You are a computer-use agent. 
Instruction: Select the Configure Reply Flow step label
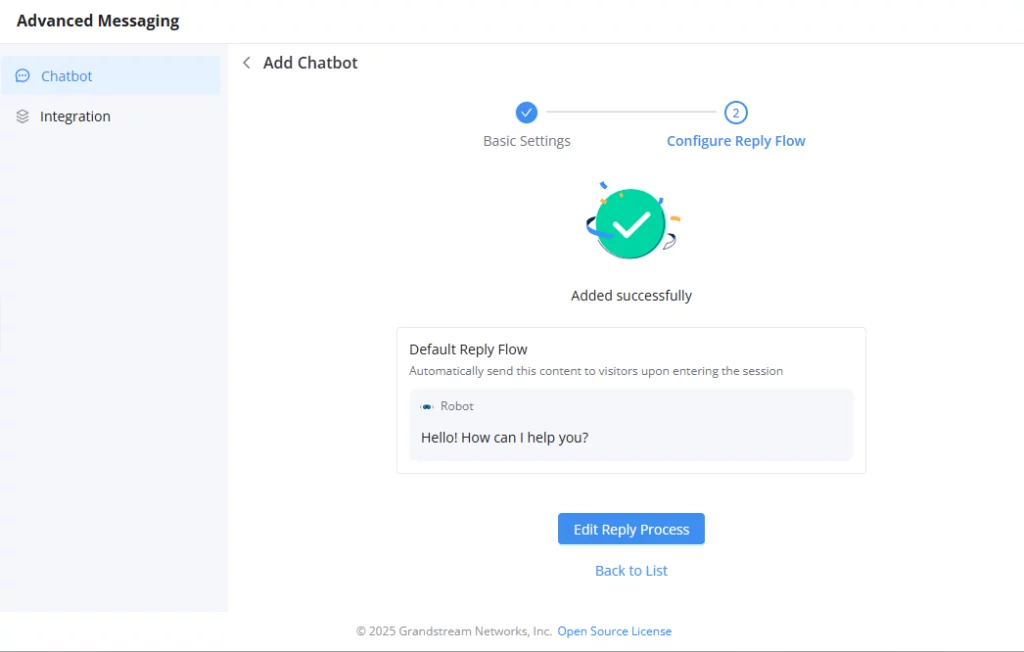[735, 141]
